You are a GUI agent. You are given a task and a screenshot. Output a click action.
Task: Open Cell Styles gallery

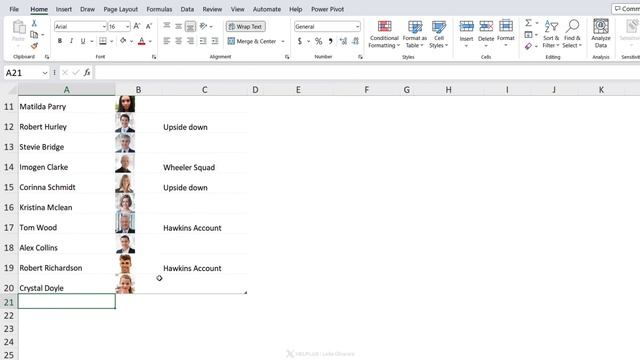pyautogui.click(x=439, y=34)
